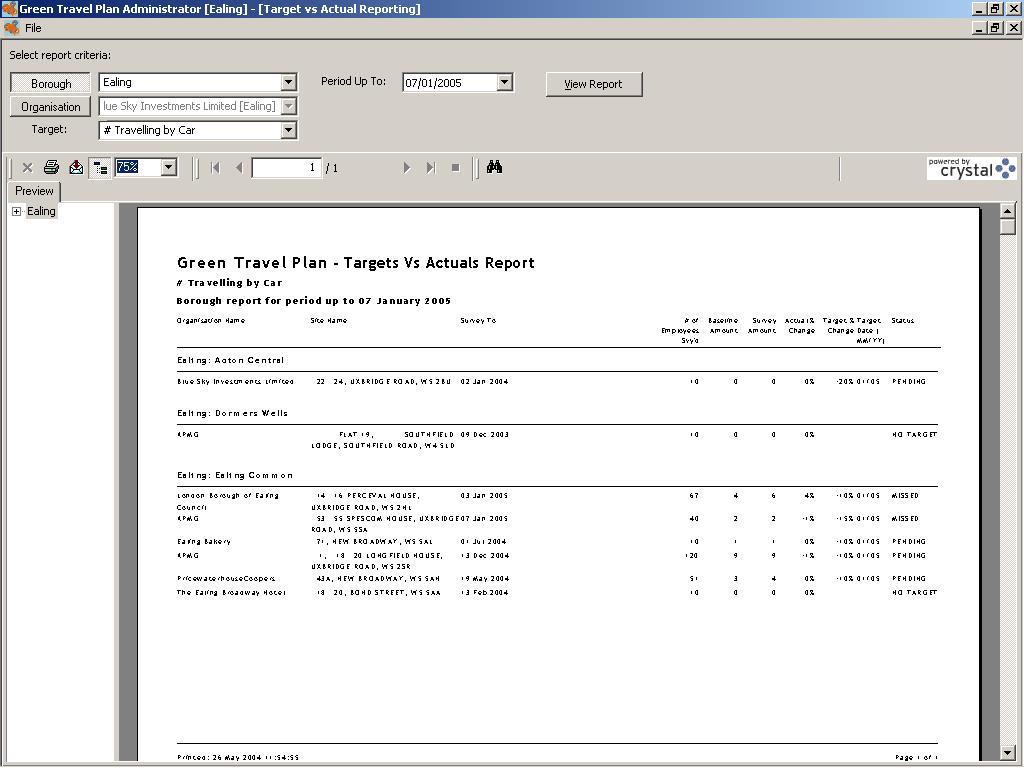This screenshot has width=1024, height=768.
Task: Open the Borough dropdown showing Ealing
Action: click(288, 82)
